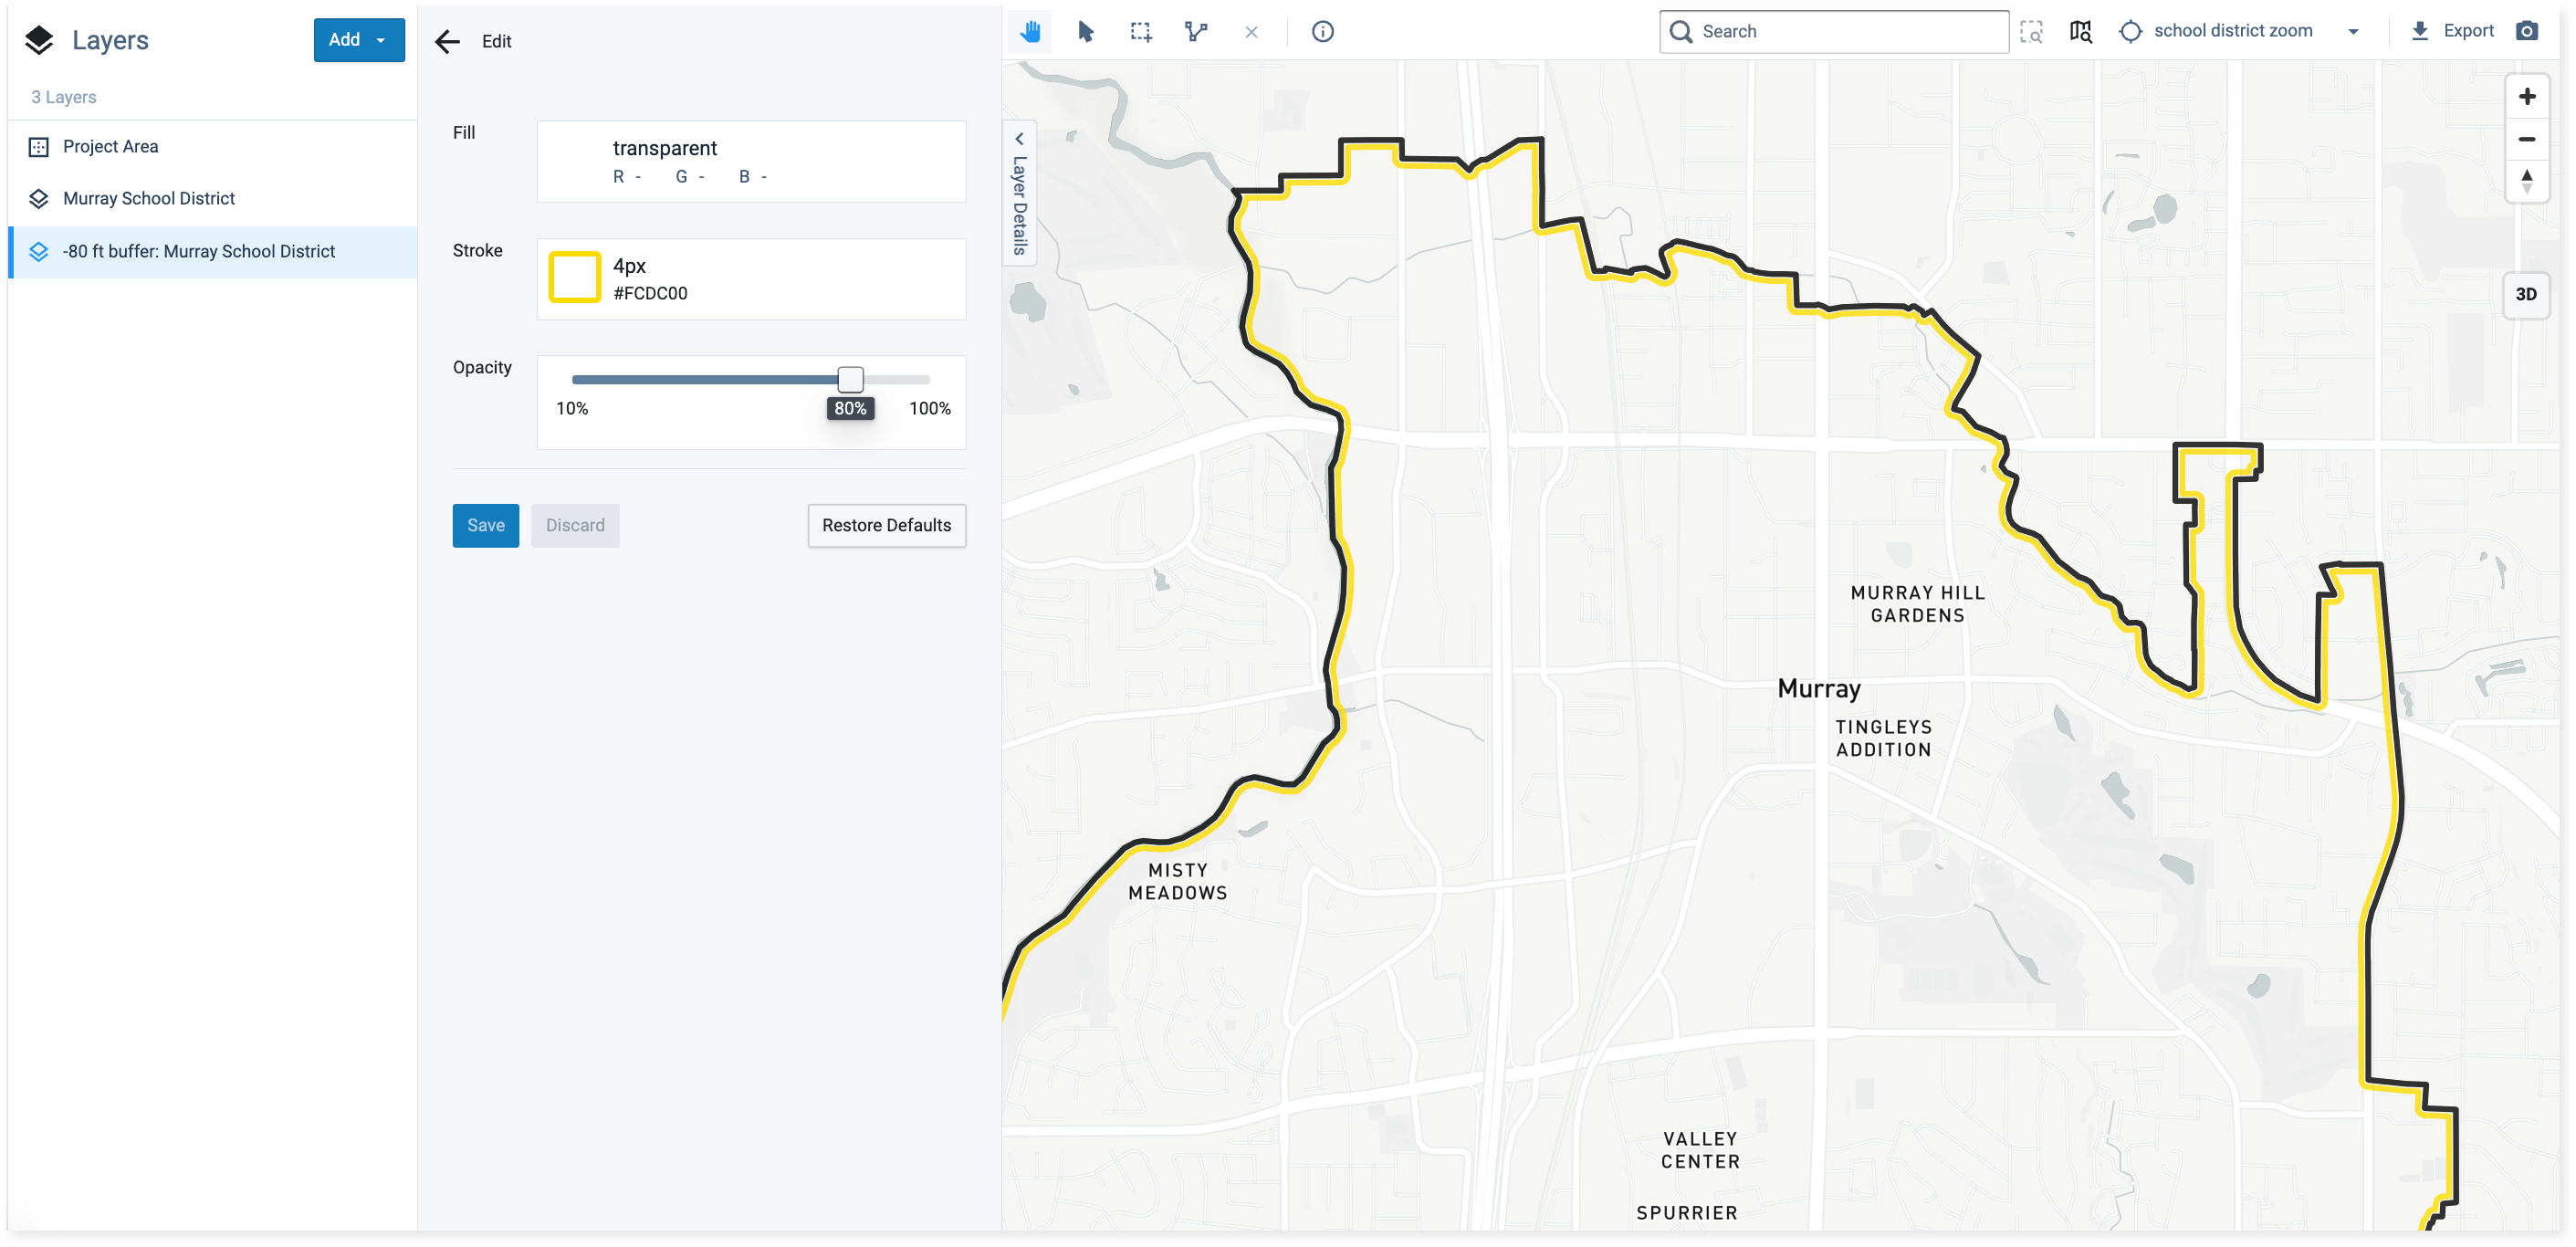
Task: Click the Murray city map label
Action: point(1818,689)
